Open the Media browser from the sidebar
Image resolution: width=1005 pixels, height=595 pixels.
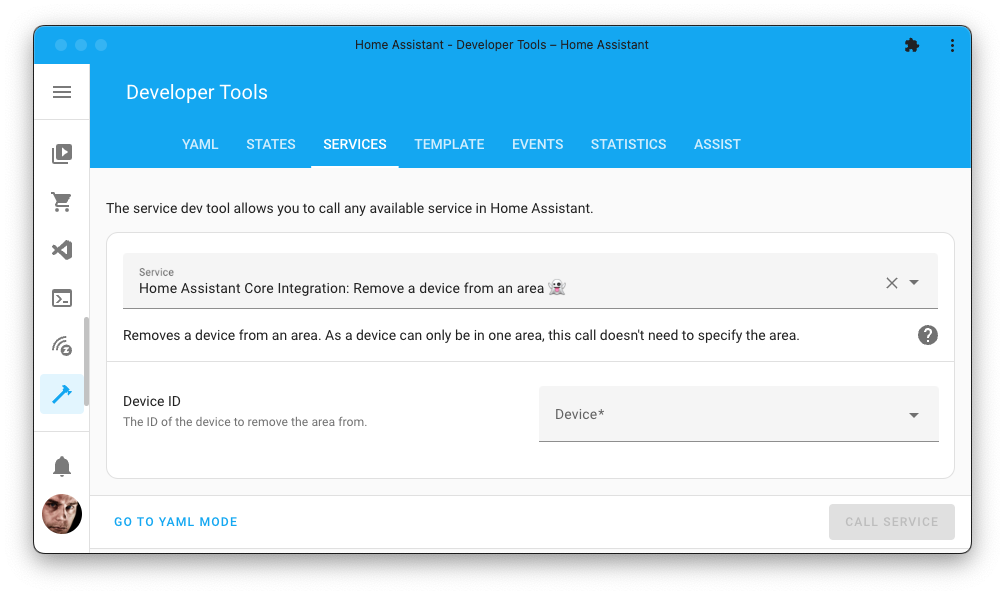(62, 153)
